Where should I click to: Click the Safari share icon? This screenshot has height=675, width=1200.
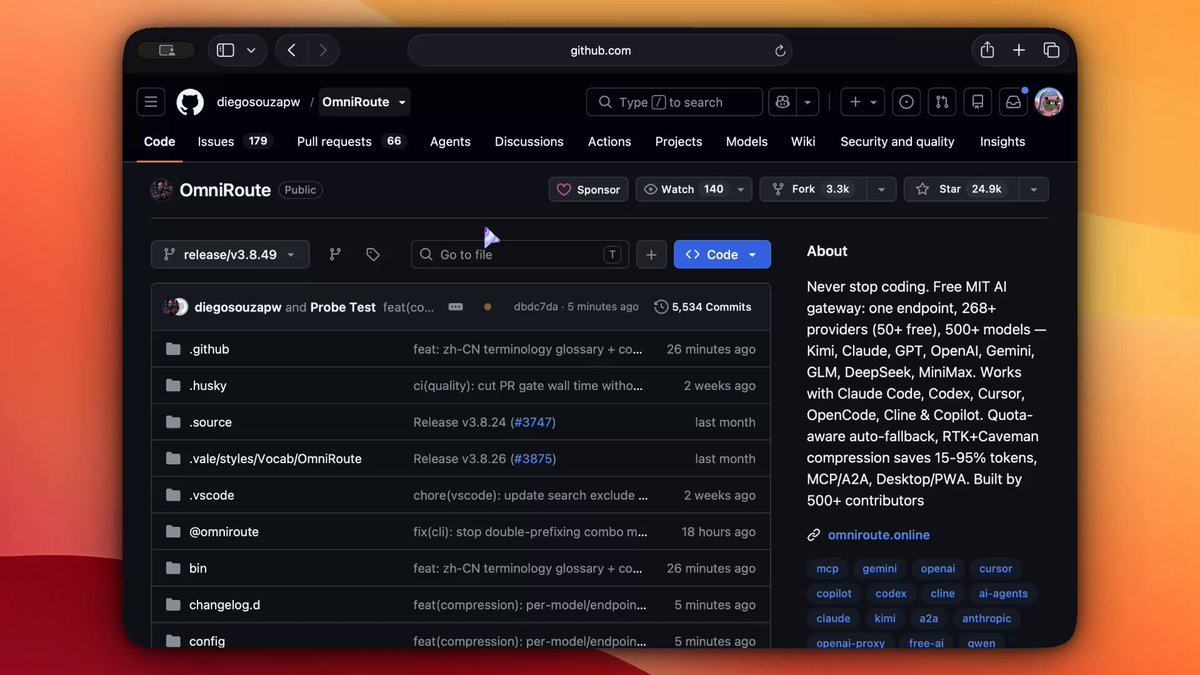point(987,50)
